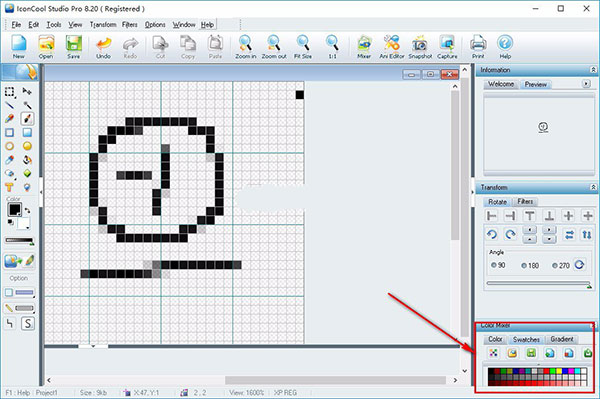The width and height of the screenshot is (600, 399).
Task: Click the Zoom out magnifier icon
Action: [x=274, y=46]
